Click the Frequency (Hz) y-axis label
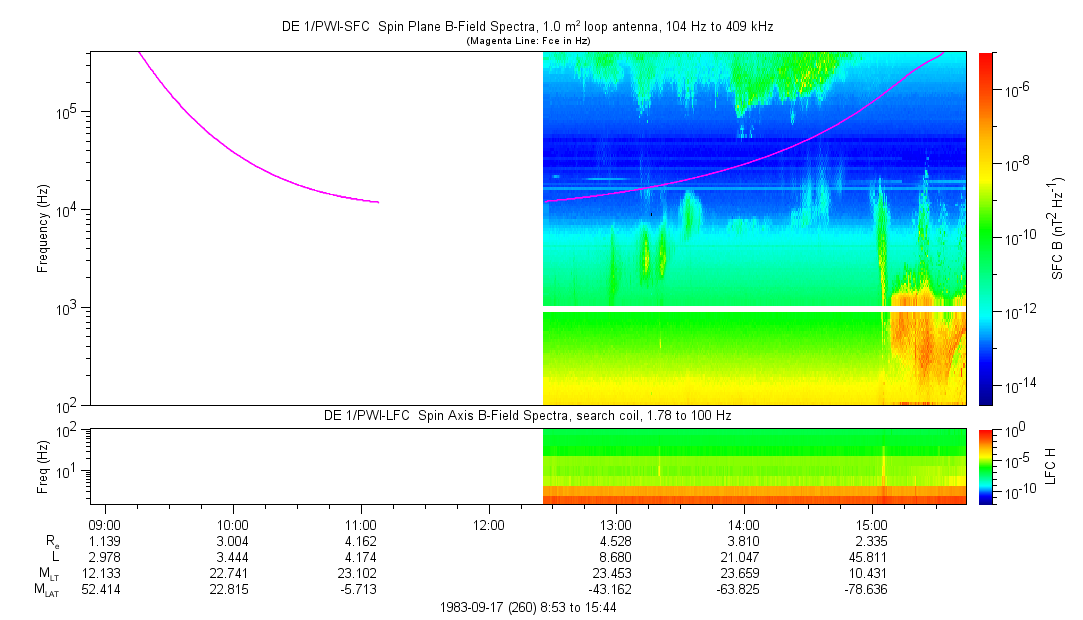Image resolution: width=1083 pixels, height=620 pixels. (x=43, y=228)
